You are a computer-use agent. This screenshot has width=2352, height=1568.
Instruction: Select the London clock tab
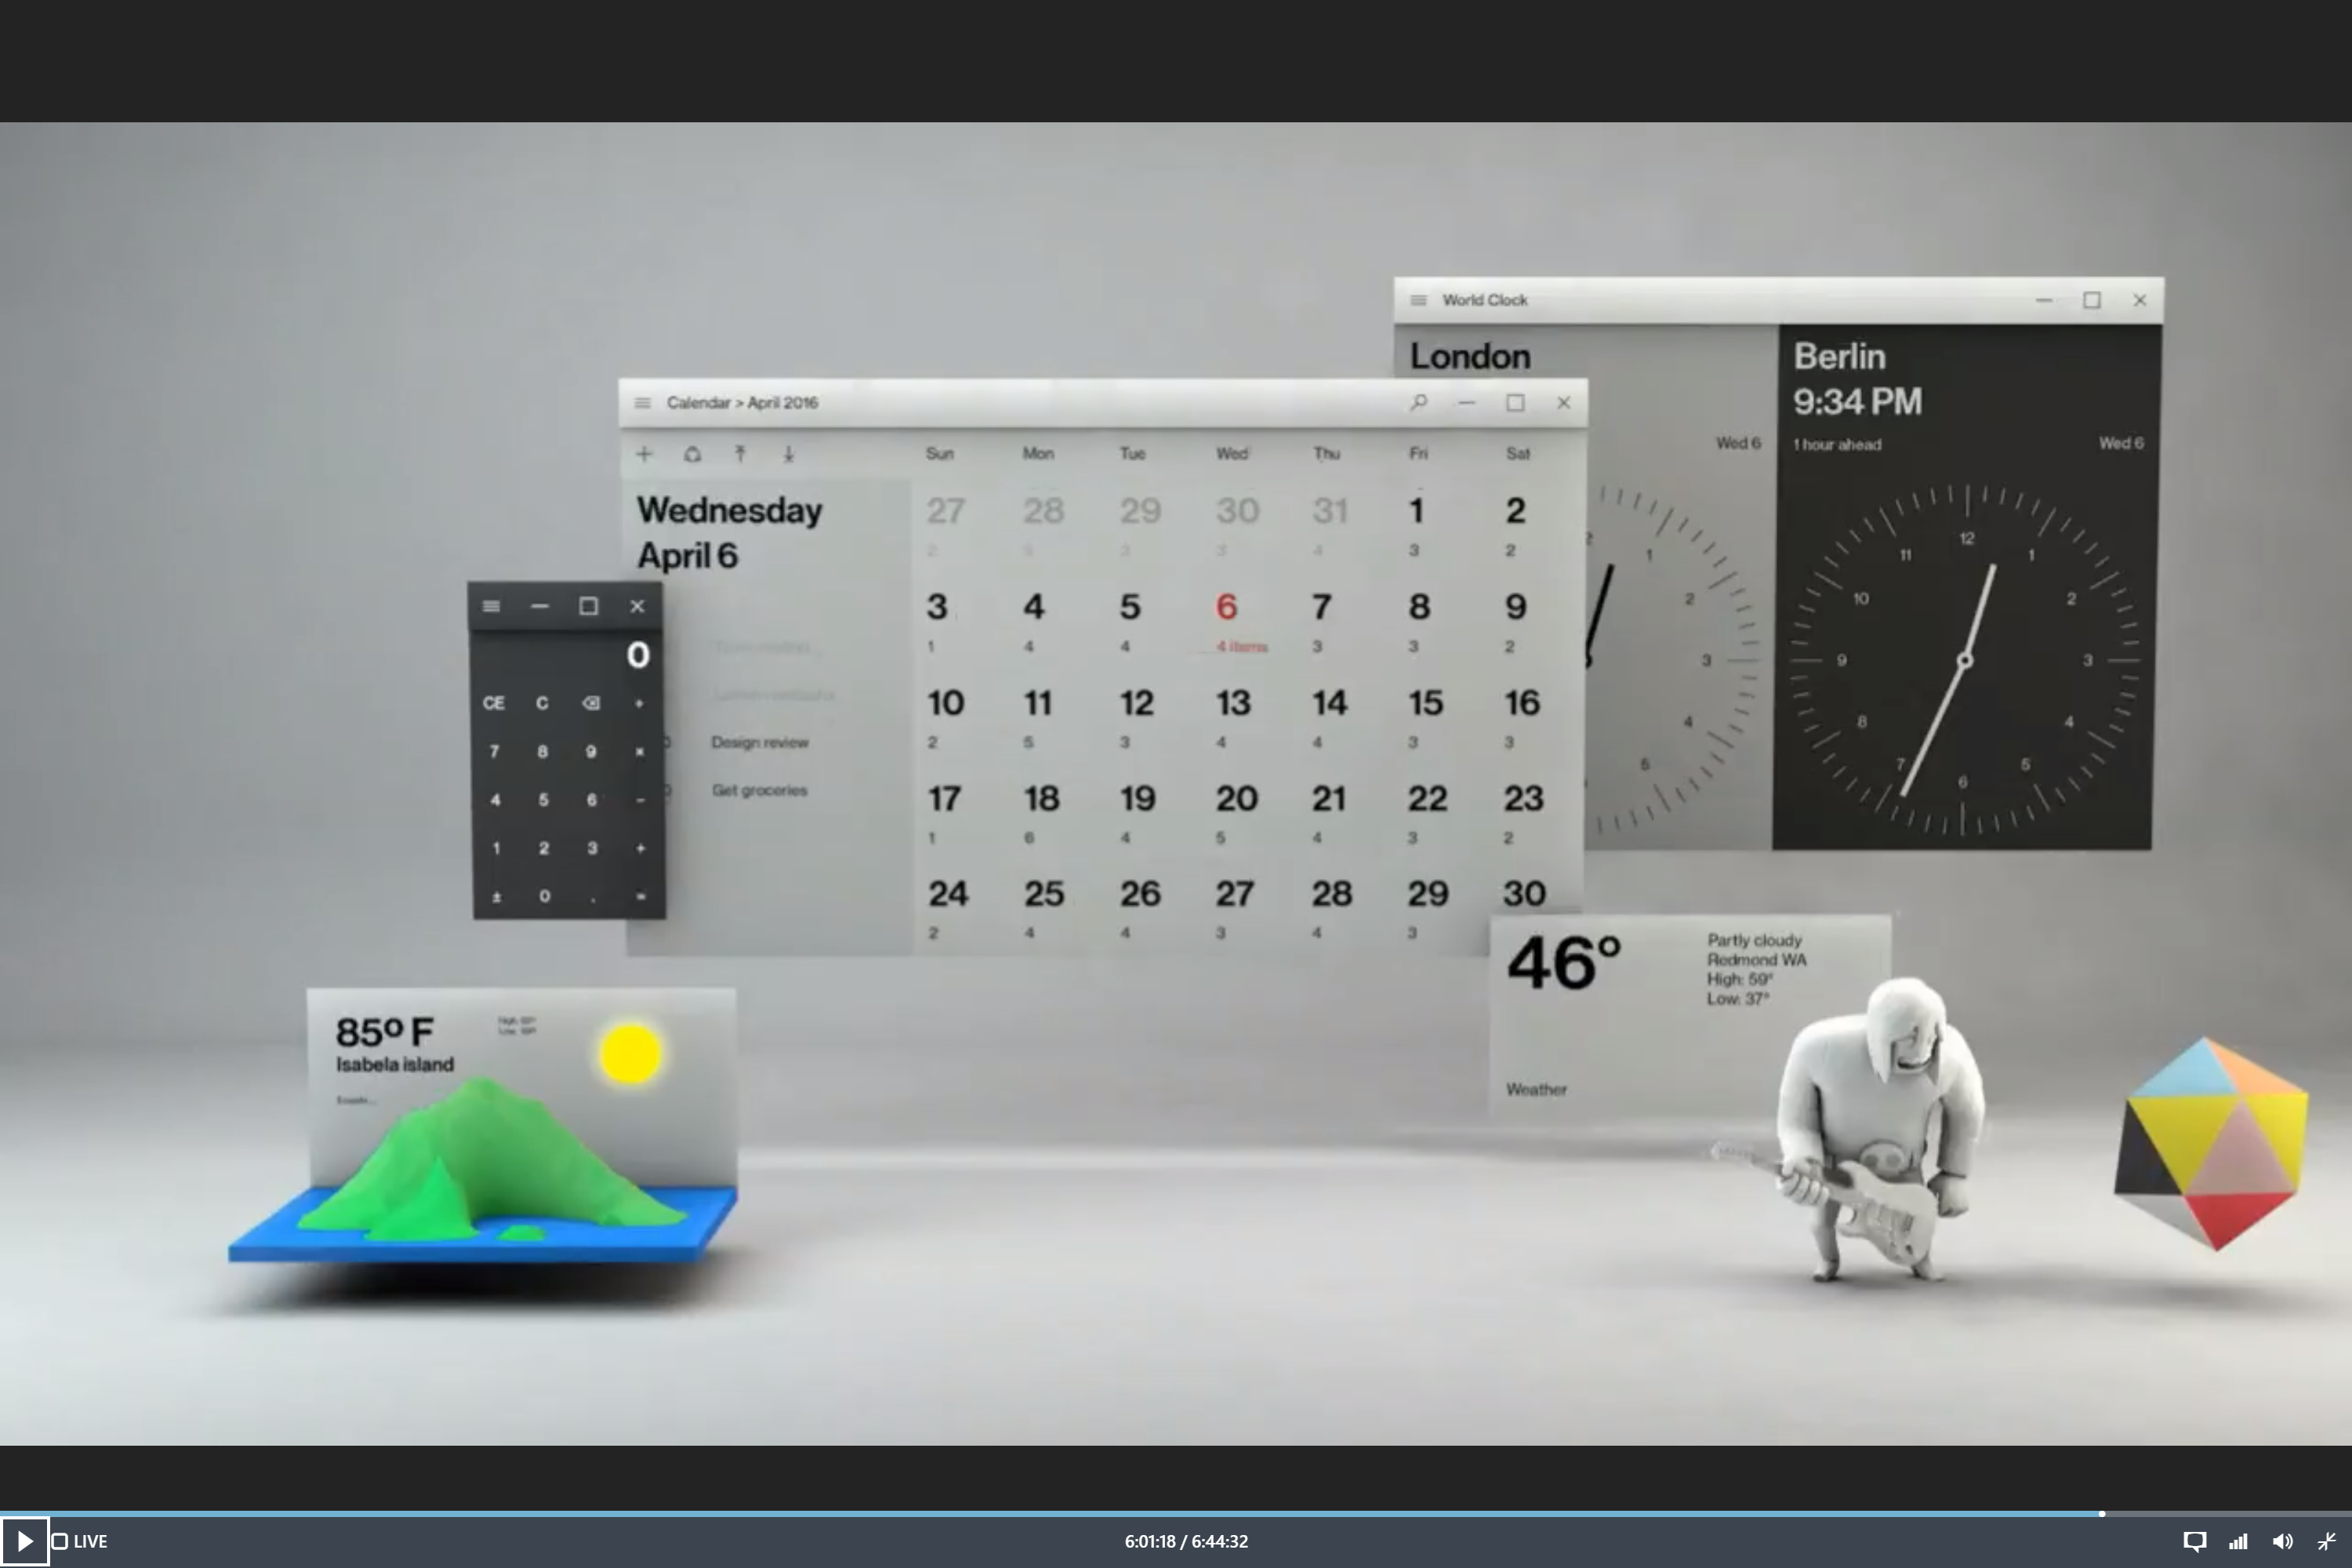pos(1470,355)
